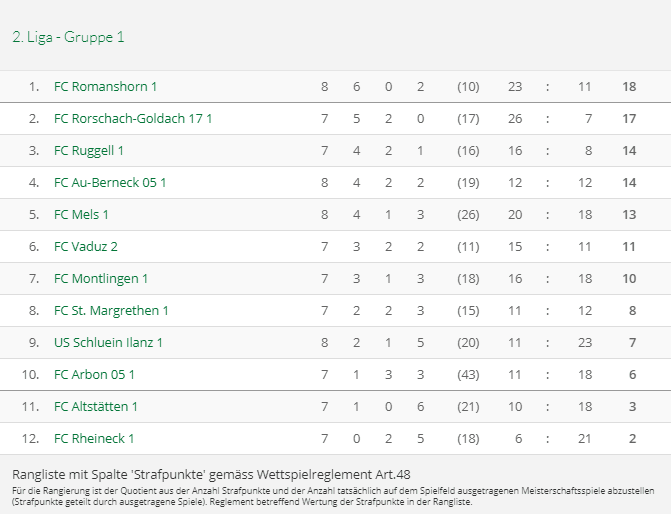
Task: Open FC Vaduz 2 team details
Action: [86, 247]
